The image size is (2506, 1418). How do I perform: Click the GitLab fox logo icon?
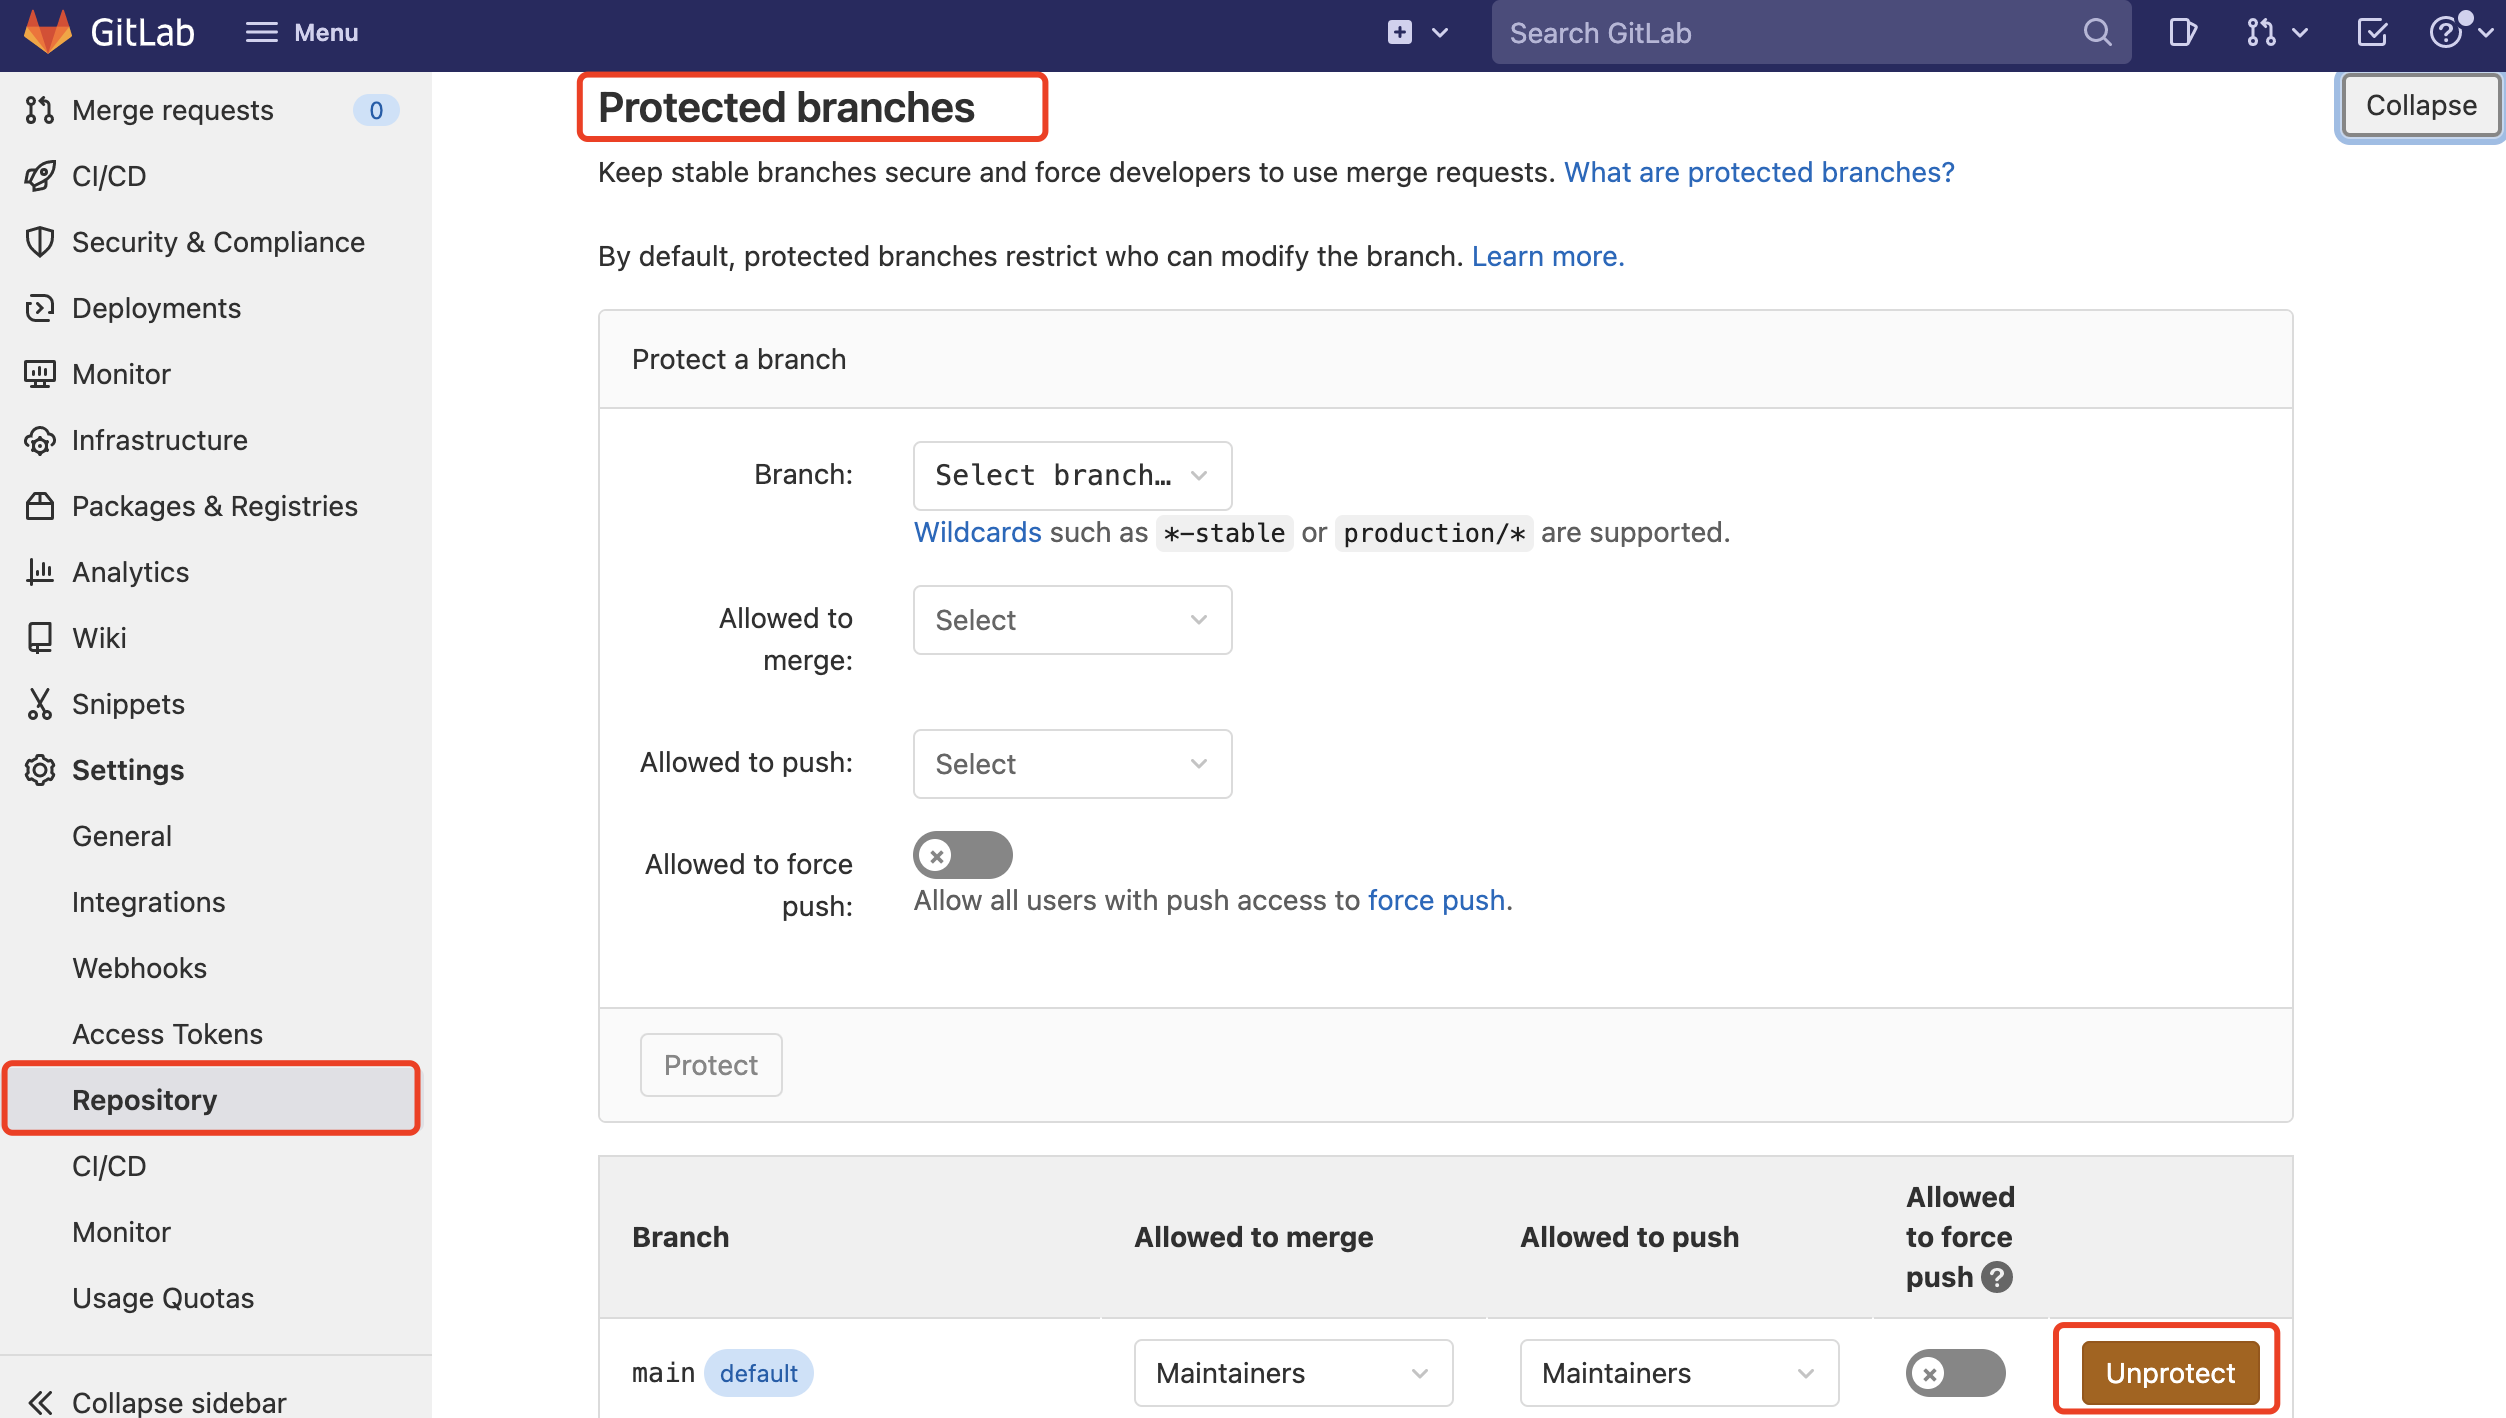pyautogui.click(x=47, y=32)
